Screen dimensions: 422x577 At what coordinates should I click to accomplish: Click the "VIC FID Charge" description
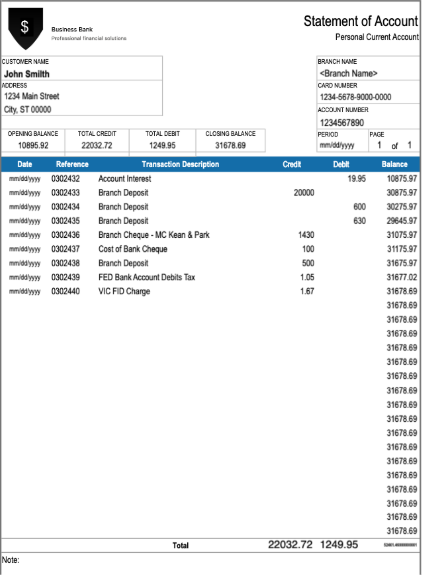(124, 291)
